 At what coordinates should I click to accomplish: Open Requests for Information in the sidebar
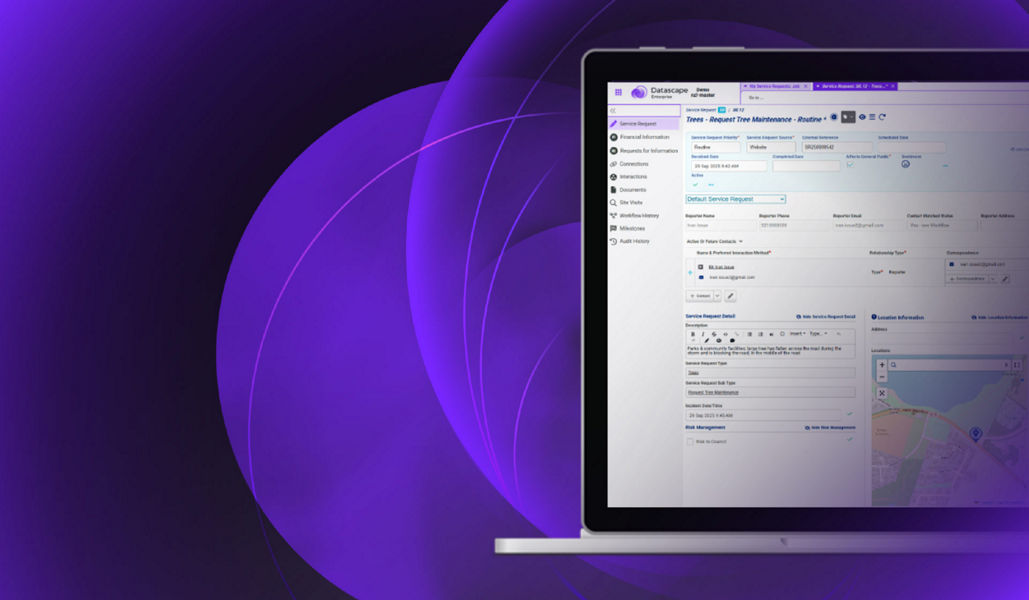(x=643, y=150)
